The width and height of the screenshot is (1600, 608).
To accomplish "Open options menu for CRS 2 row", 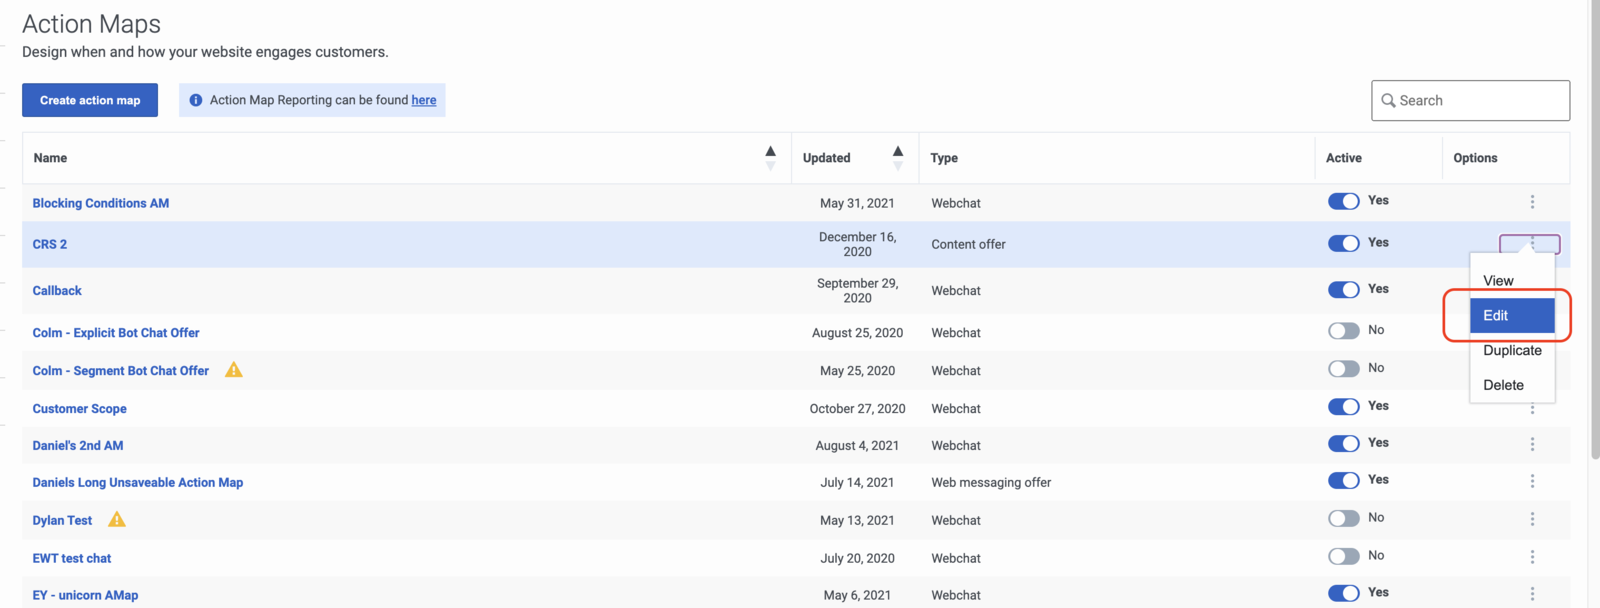I will (x=1530, y=243).
